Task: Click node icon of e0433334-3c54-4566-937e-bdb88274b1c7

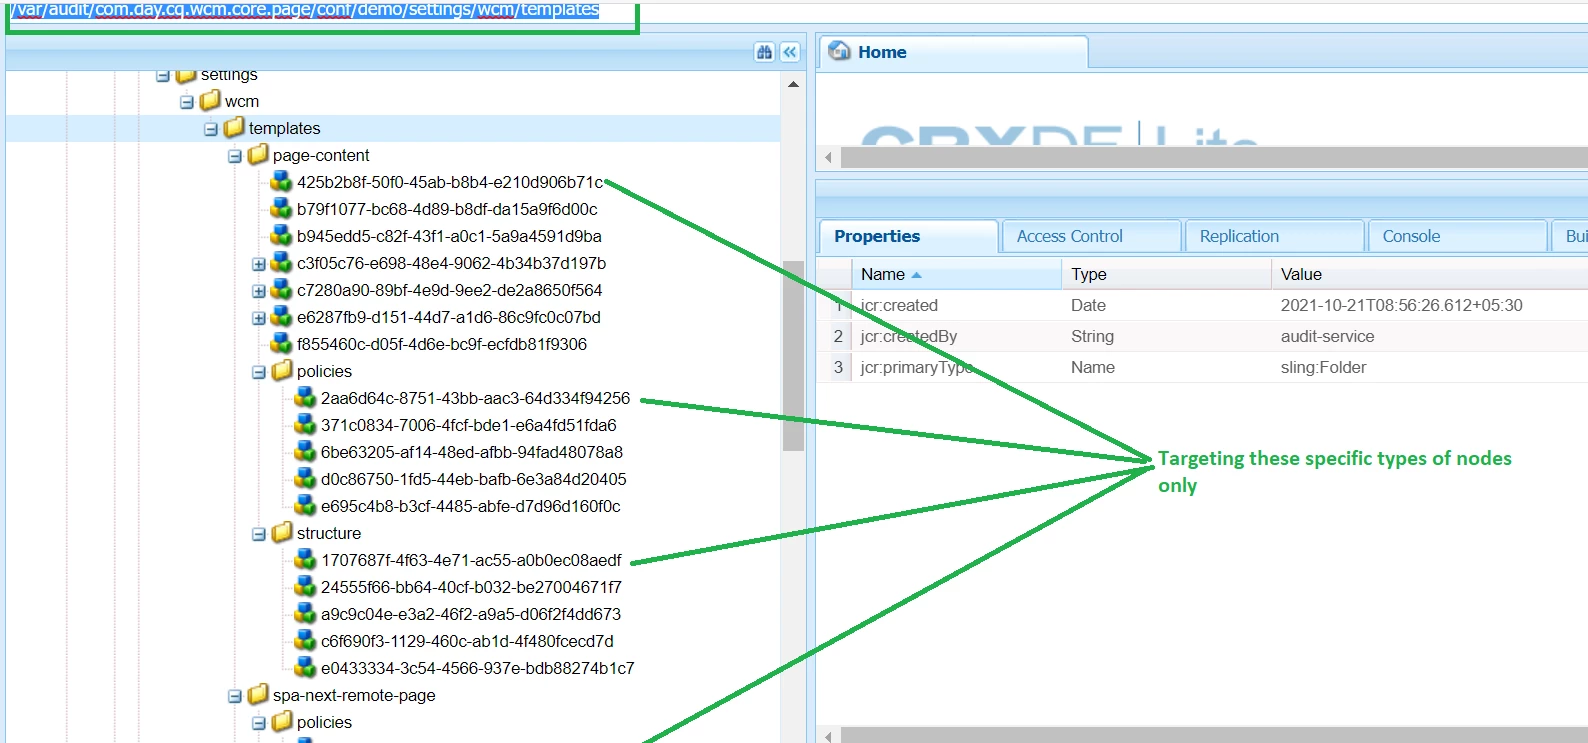Action: click(x=306, y=667)
